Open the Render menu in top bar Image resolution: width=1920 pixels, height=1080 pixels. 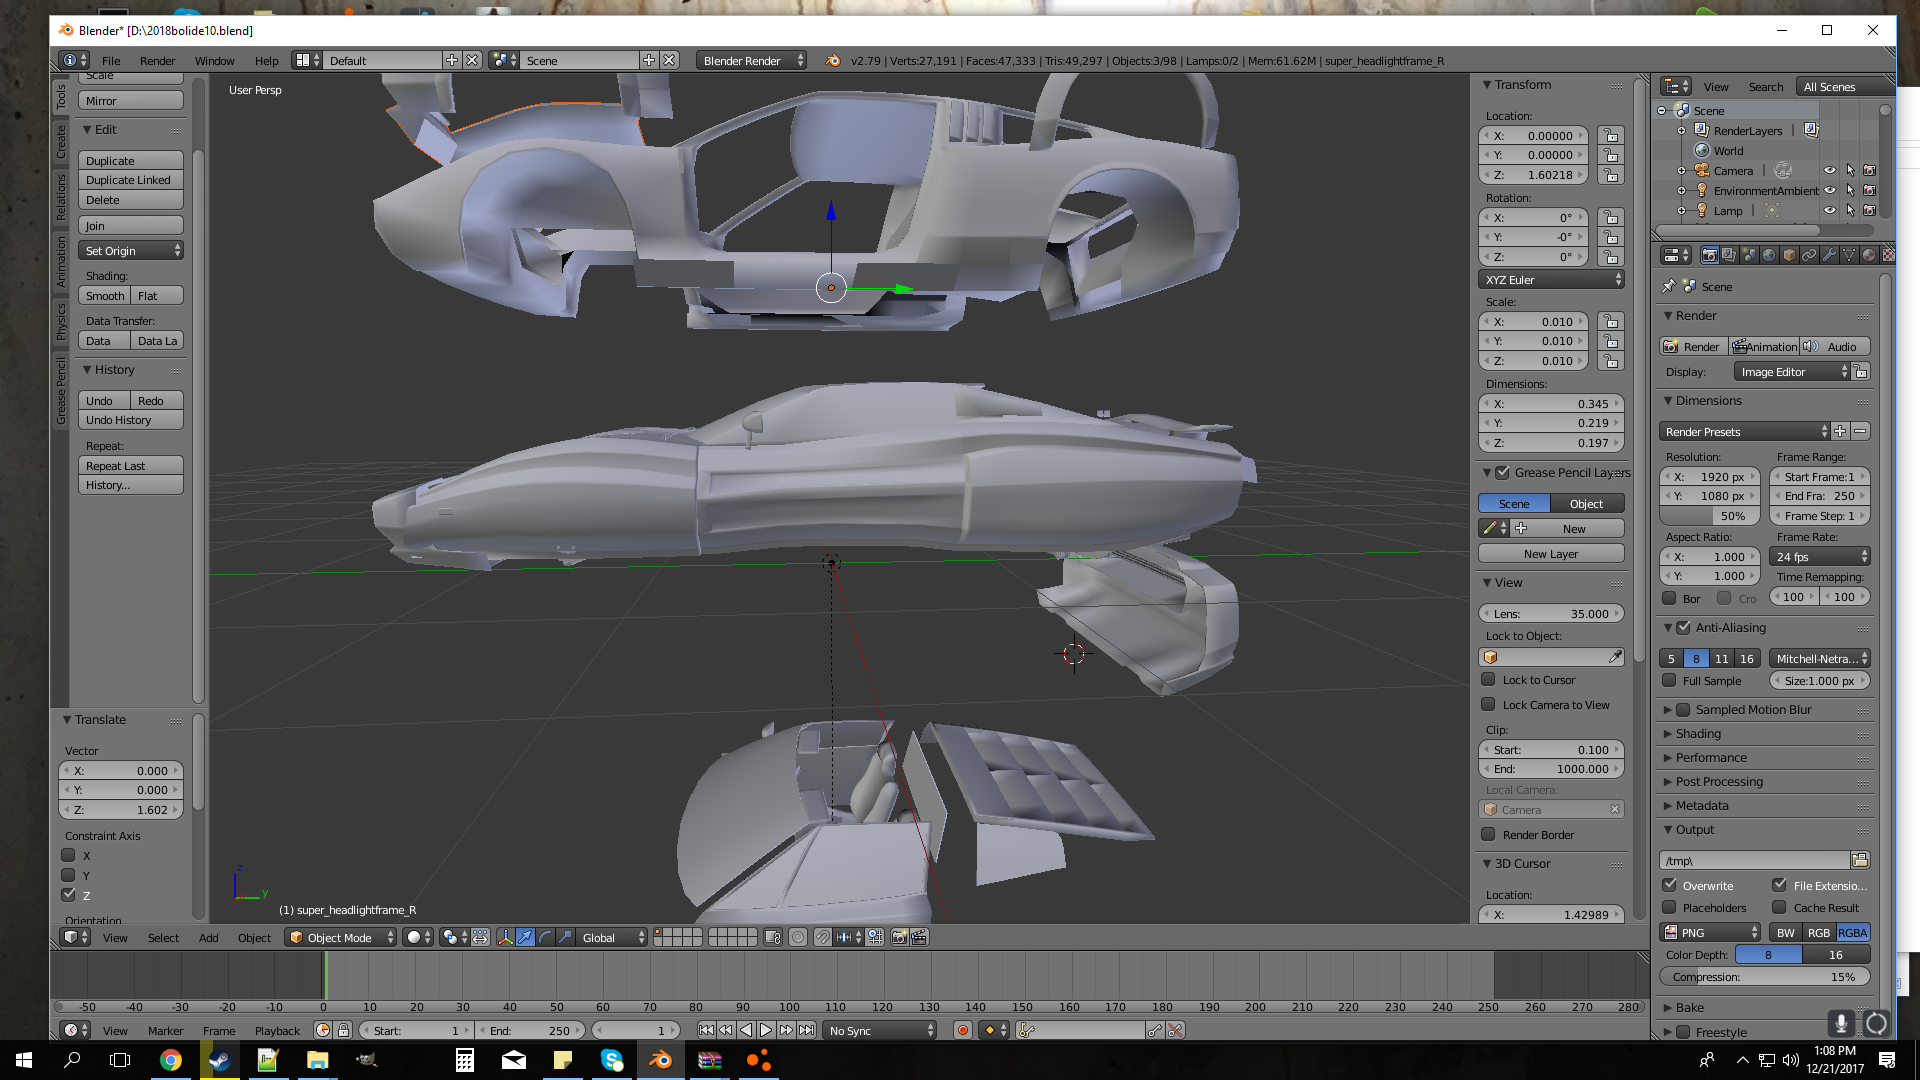157,61
